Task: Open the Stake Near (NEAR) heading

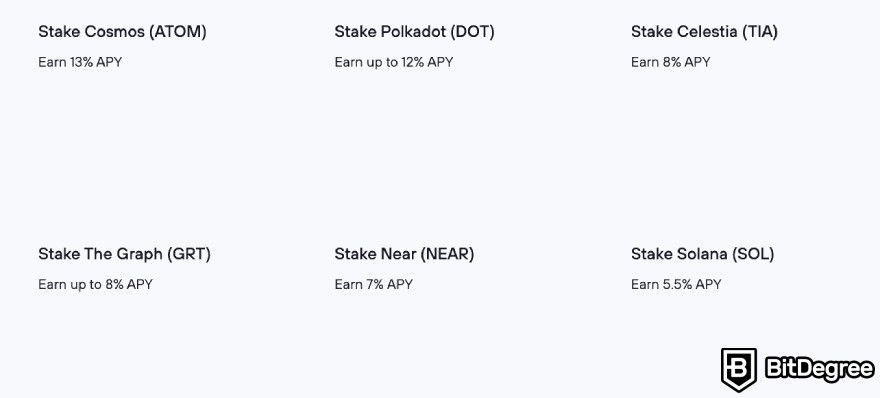Action: pos(404,254)
